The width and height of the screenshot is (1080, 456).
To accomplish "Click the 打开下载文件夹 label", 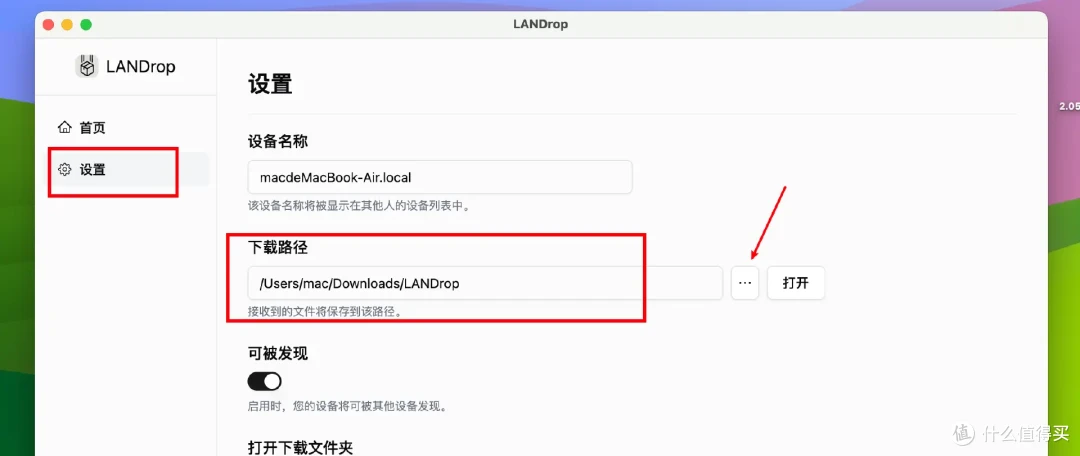I will 300,448.
